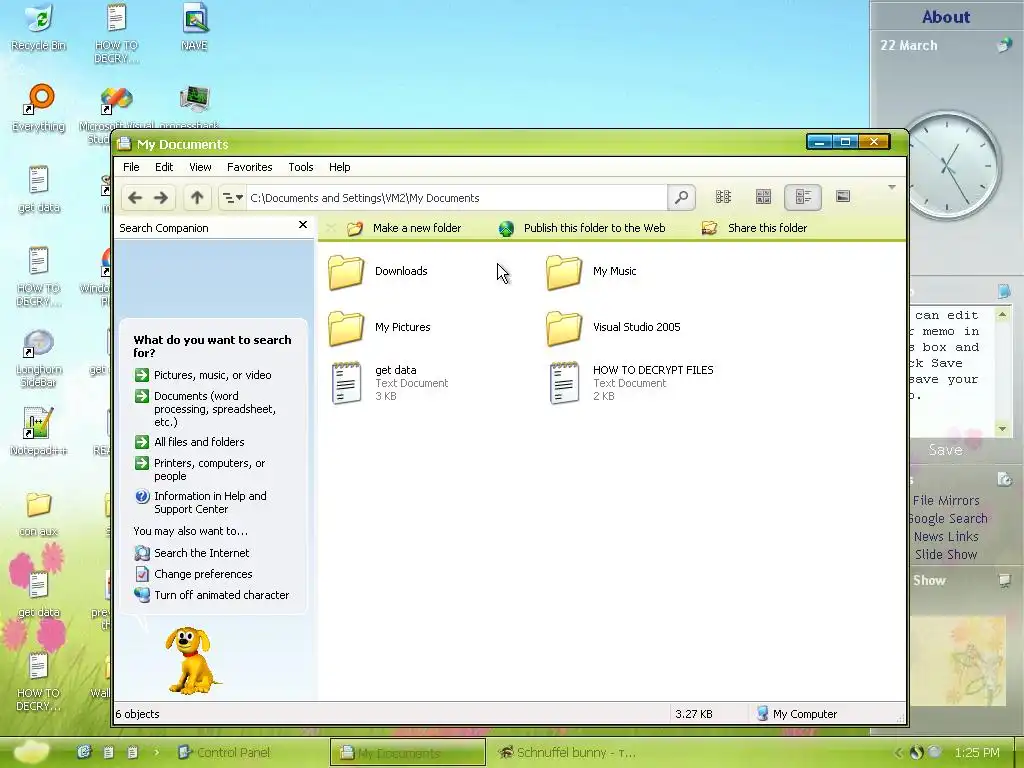
Task: Select the Downloads folder
Action: coord(377,272)
